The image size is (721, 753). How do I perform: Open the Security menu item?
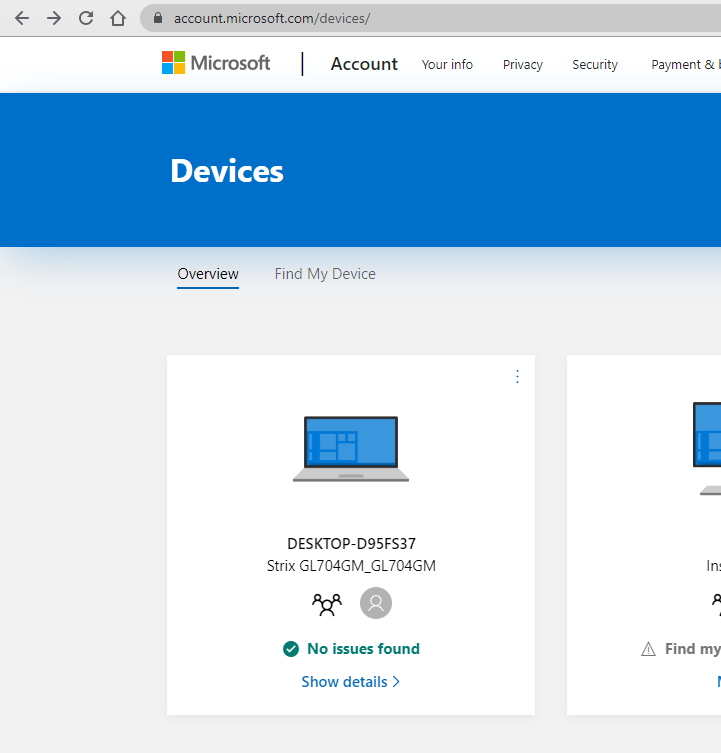pyautogui.click(x=595, y=64)
